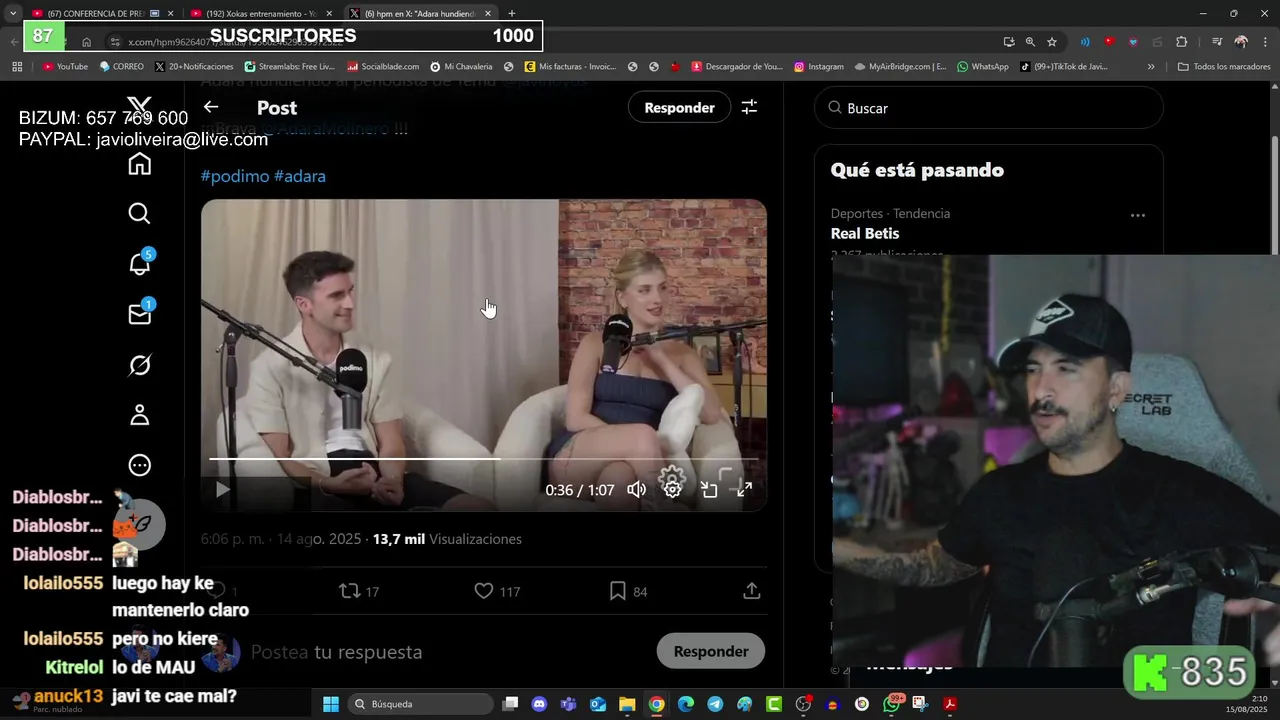Screen dimensions: 1280x720
Task: Open Profile person icon
Action: pyautogui.click(x=140, y=415)
